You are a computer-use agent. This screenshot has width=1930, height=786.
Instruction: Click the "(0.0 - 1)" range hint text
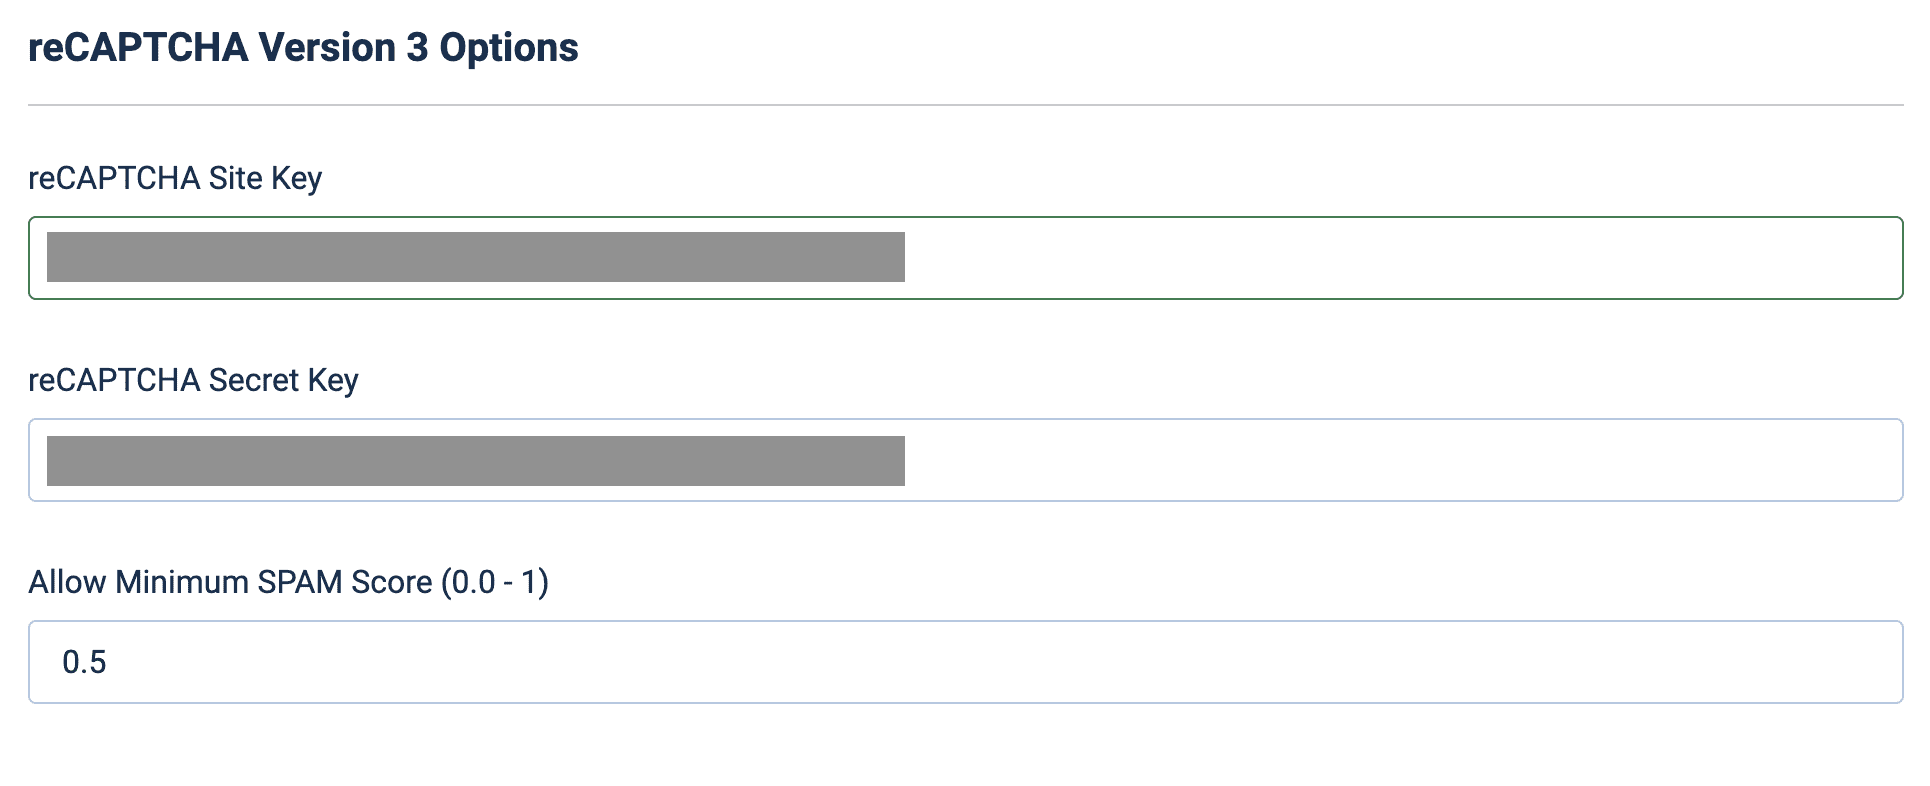[x=495, y=582]
